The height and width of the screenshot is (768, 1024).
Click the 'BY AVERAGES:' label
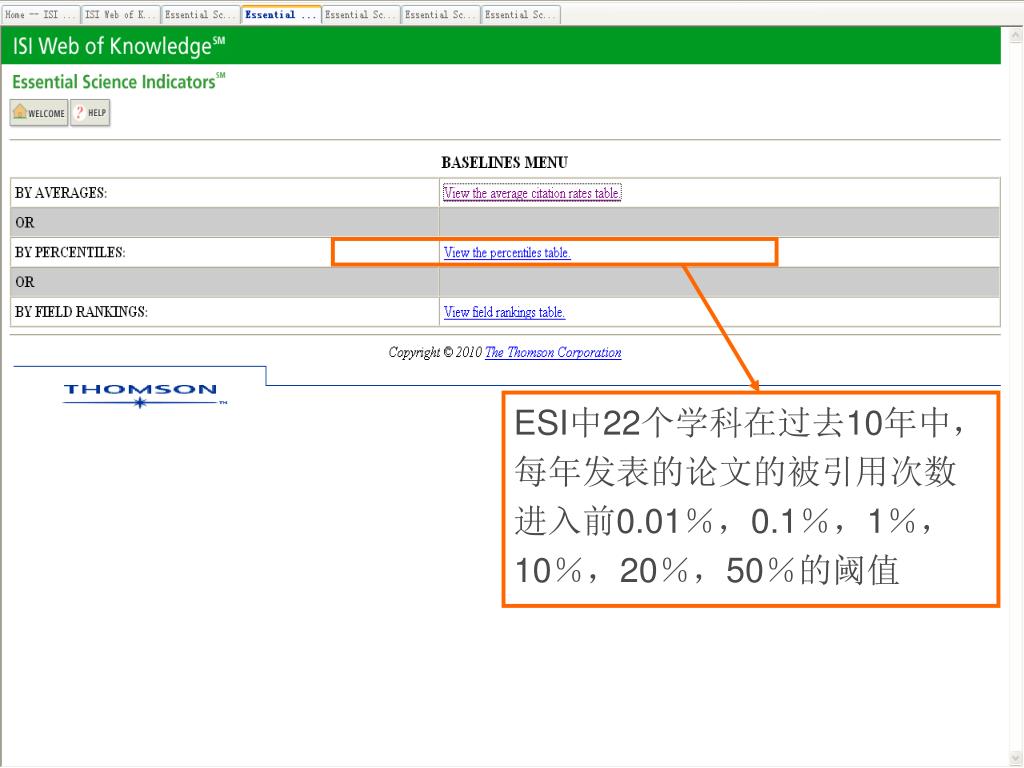[x=61, y=193]
